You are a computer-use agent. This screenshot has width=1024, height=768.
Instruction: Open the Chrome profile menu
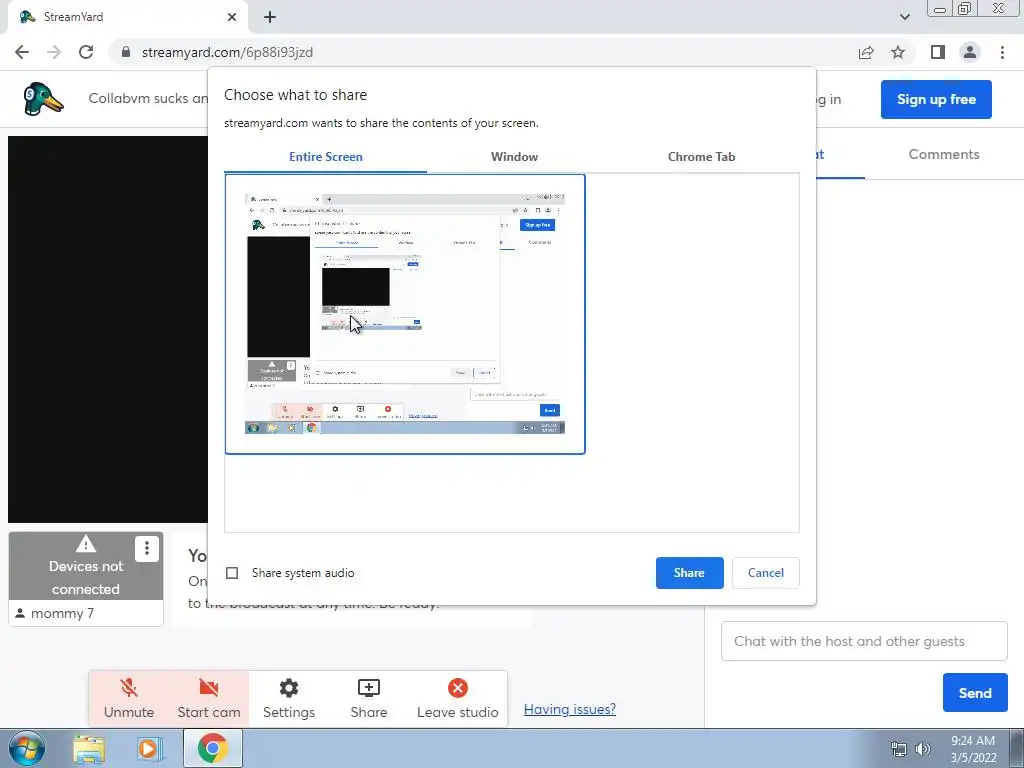tap(970, 52)
